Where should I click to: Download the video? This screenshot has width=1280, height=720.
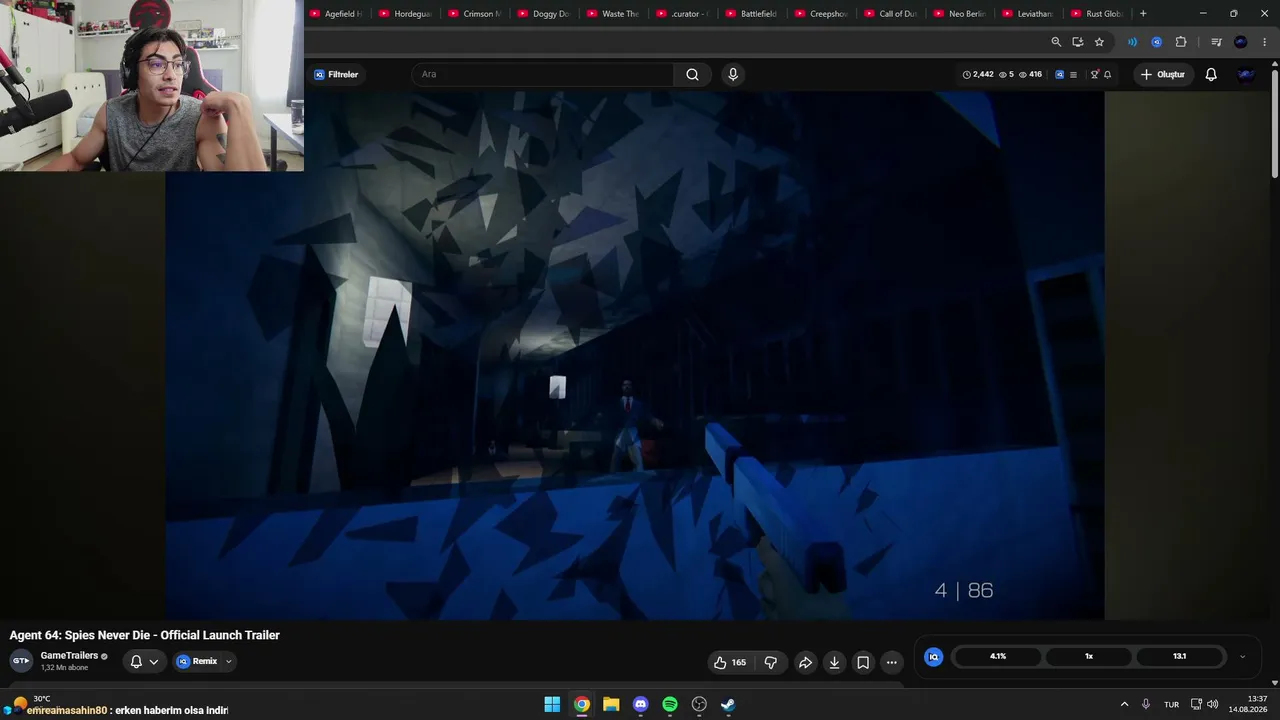(834, 662)
